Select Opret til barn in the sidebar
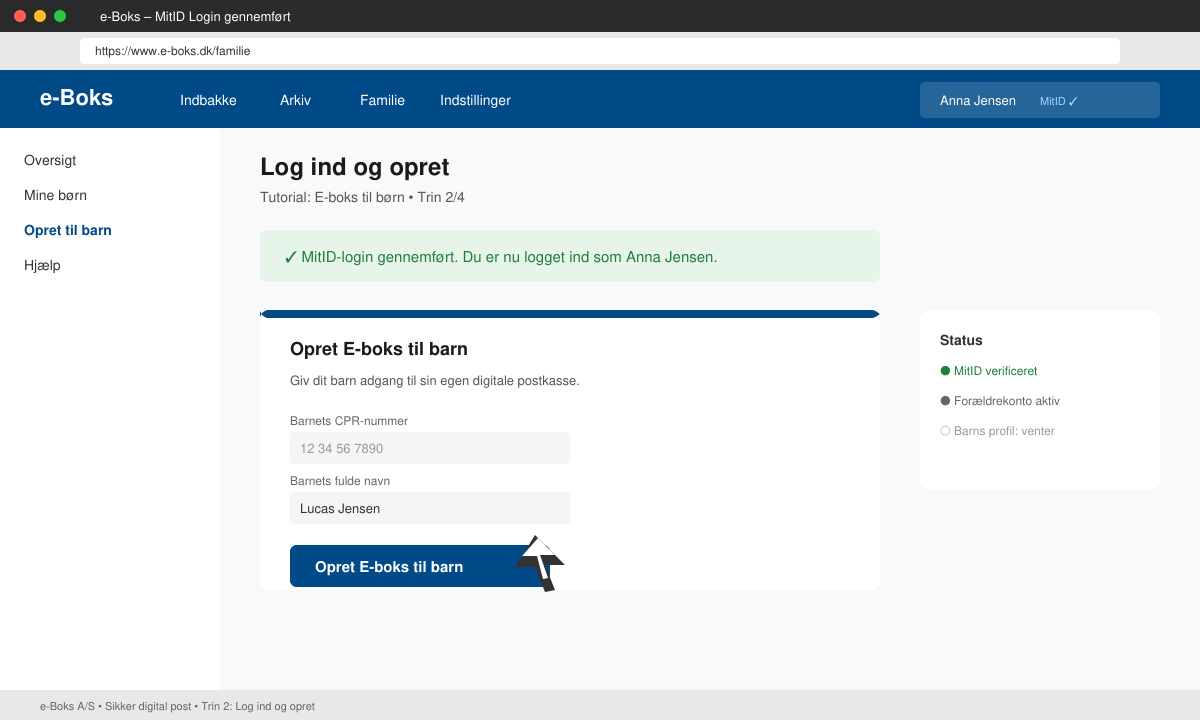This screenshot has width=1200, height=720. [x=68, y=230]
